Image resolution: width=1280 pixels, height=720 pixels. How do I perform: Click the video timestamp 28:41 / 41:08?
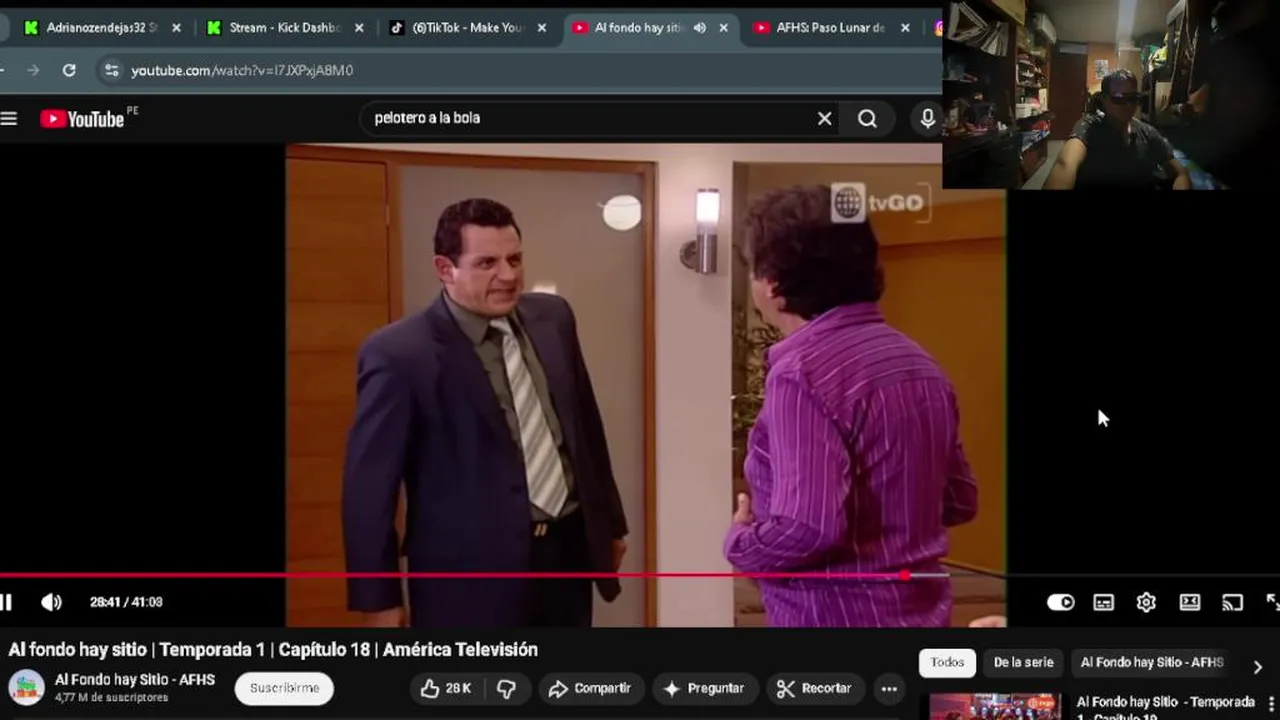pos(126,602)
